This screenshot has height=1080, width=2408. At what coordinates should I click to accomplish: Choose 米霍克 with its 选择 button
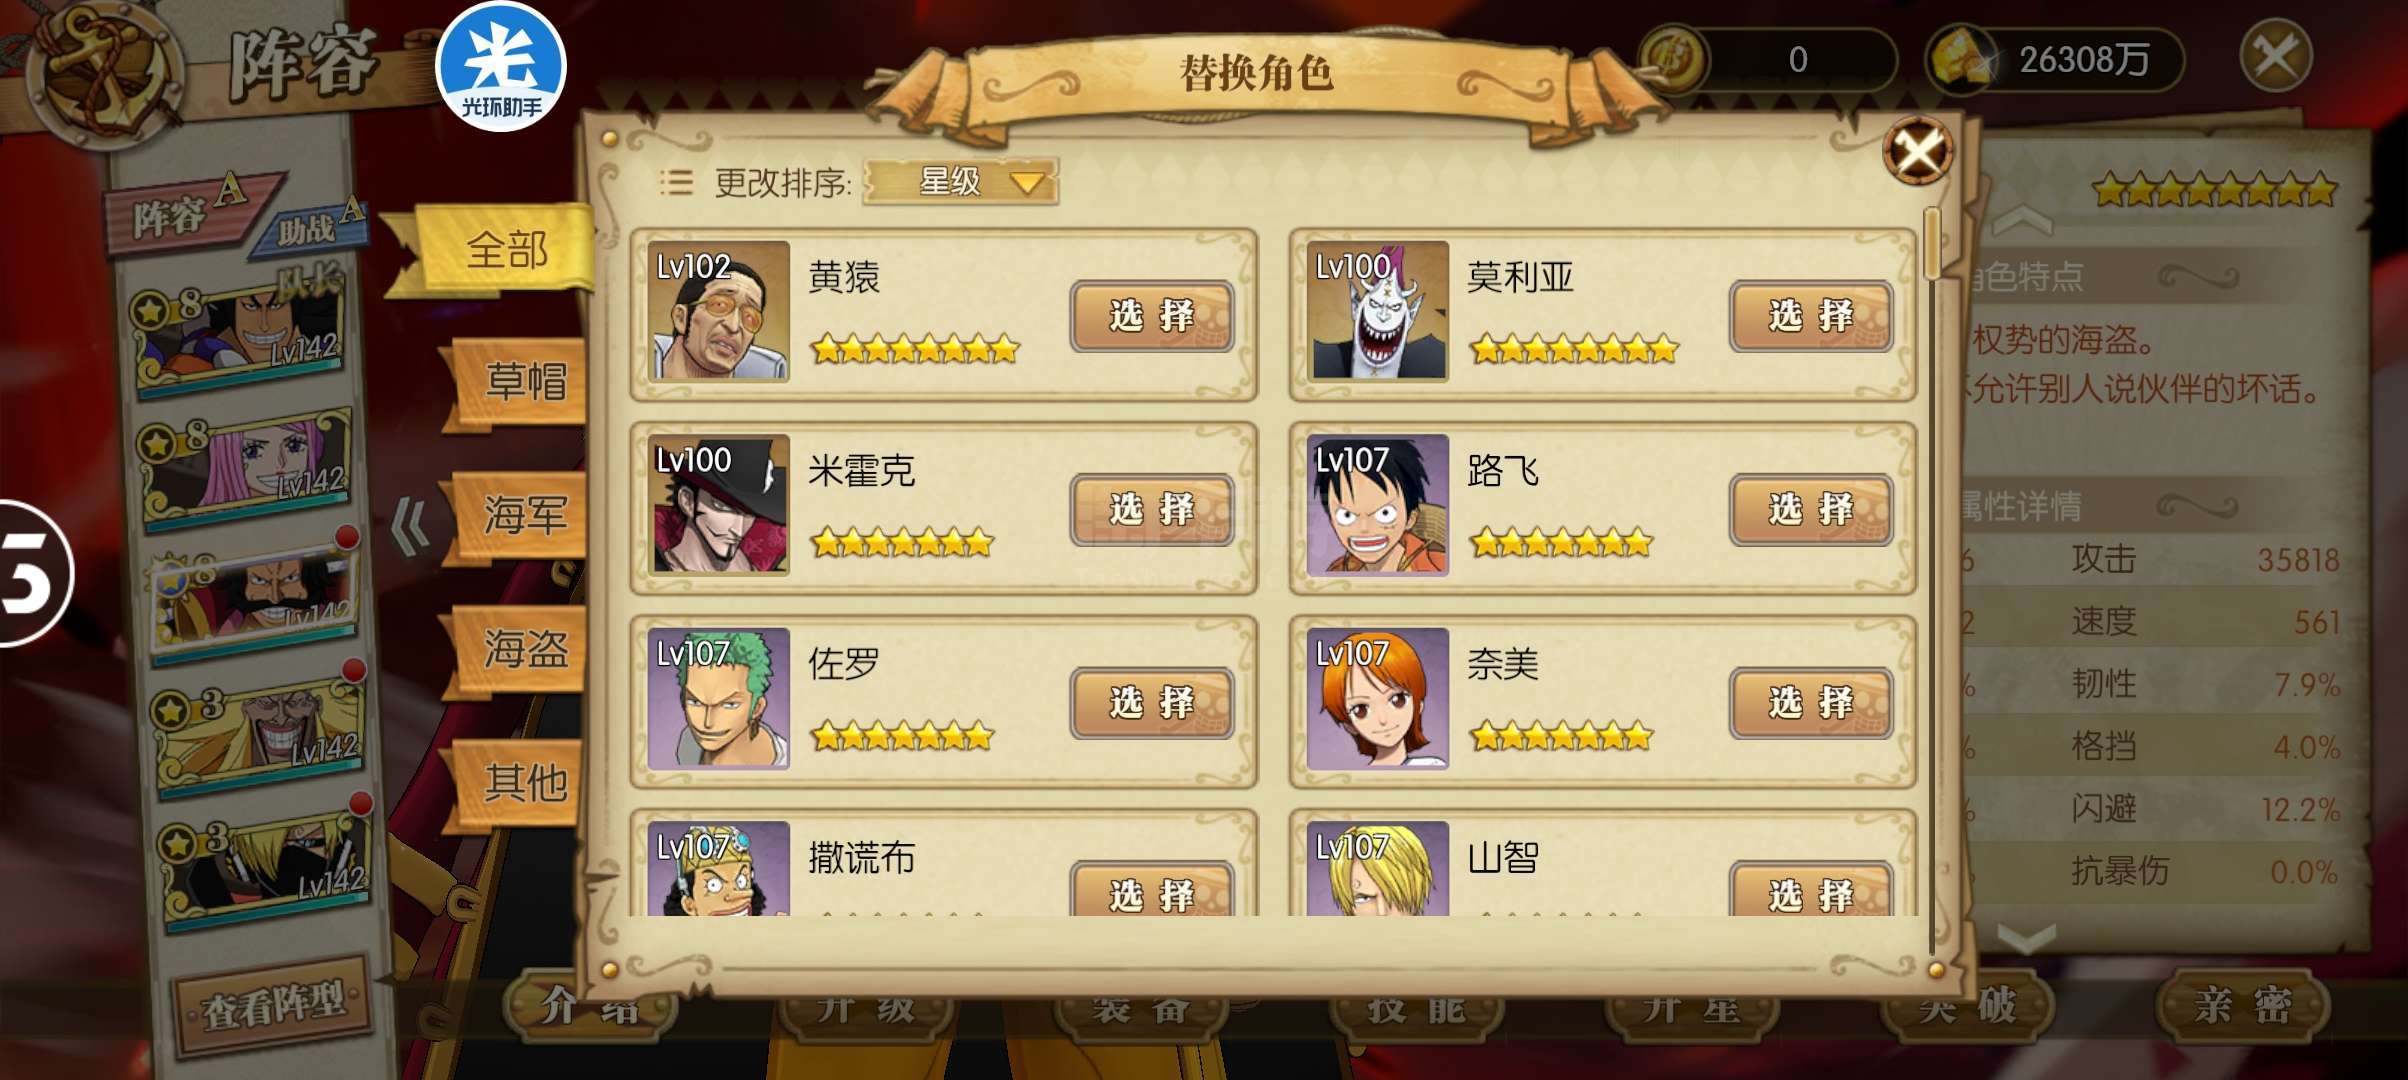(x=1152, y=510)
